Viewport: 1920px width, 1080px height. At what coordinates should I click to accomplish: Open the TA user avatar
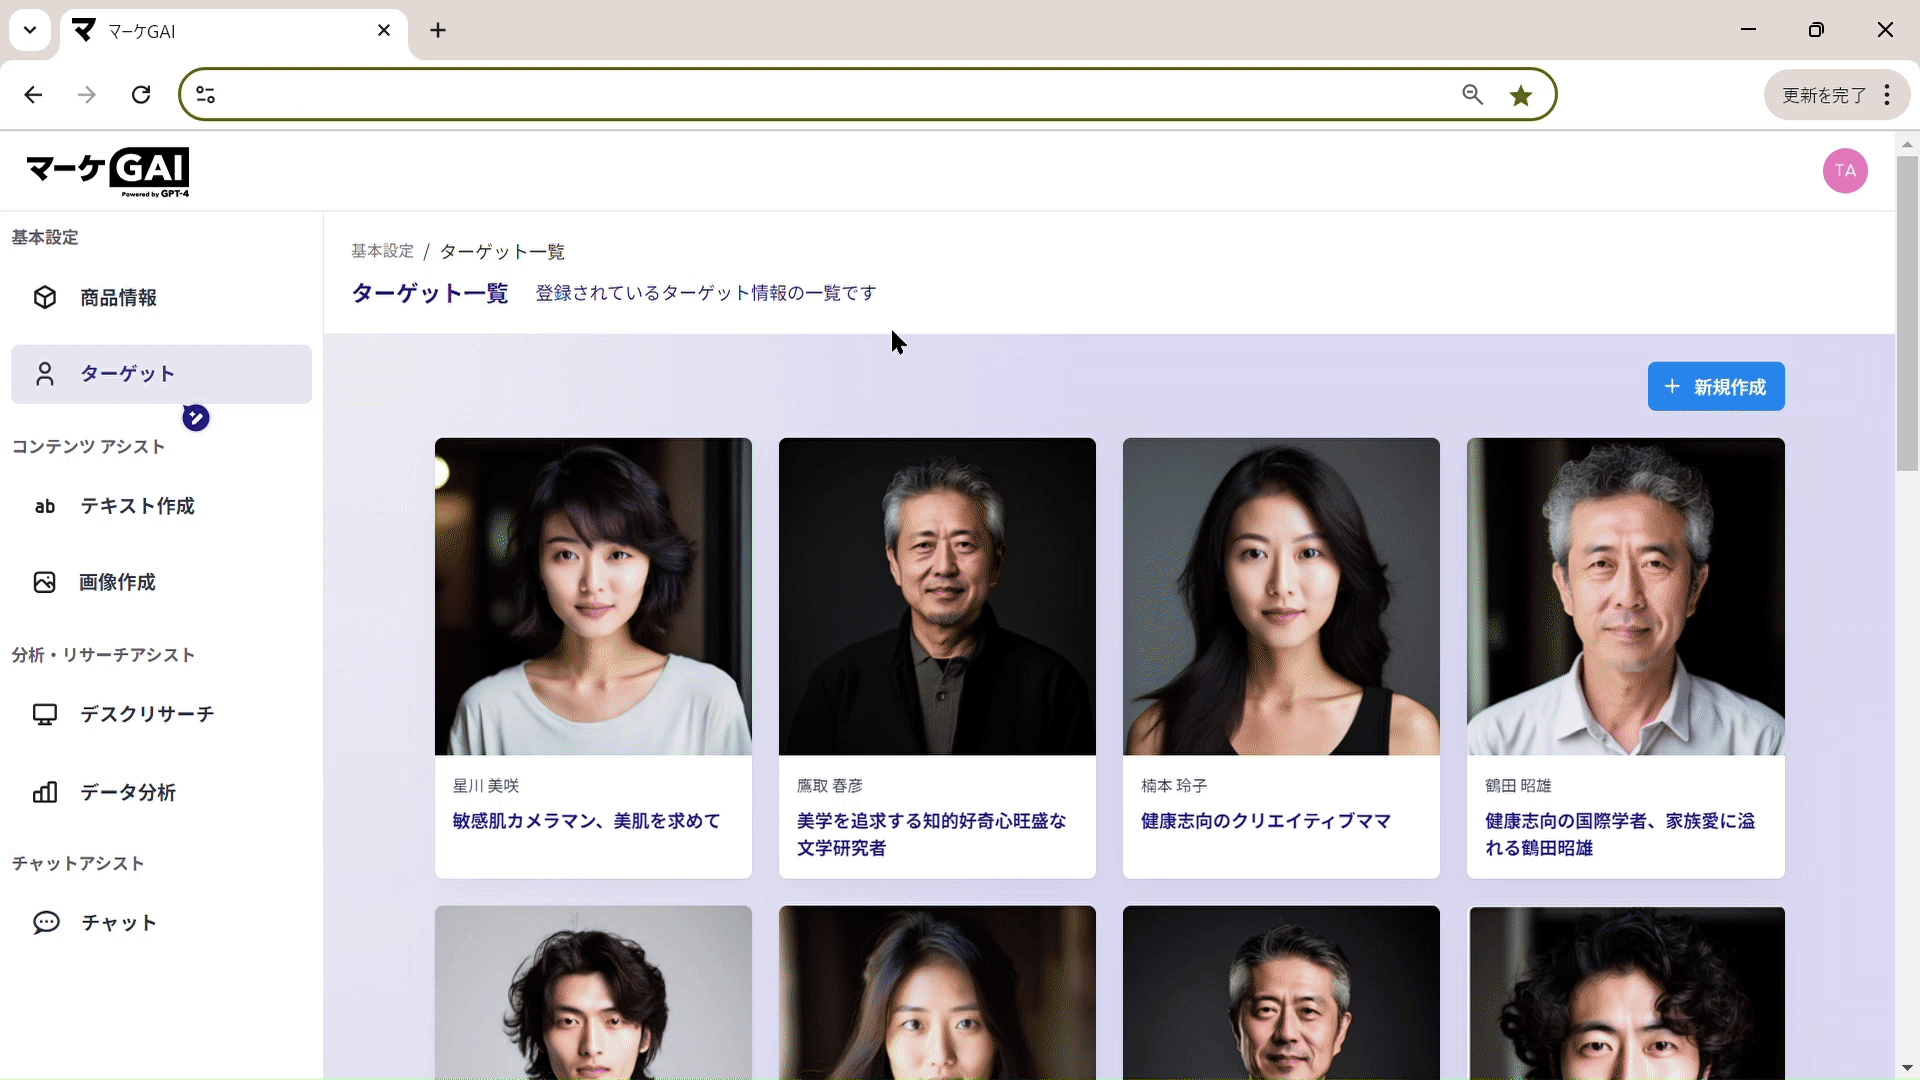pyautogui.click(x=1845, y=171)
